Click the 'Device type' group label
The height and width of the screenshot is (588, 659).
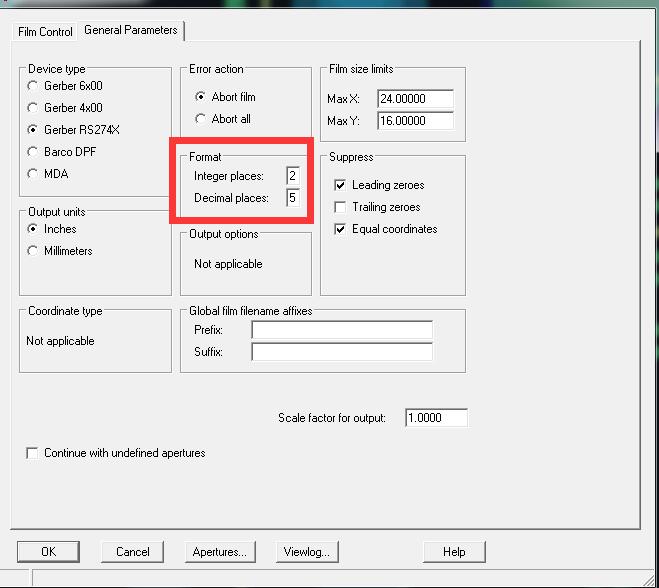57,69
